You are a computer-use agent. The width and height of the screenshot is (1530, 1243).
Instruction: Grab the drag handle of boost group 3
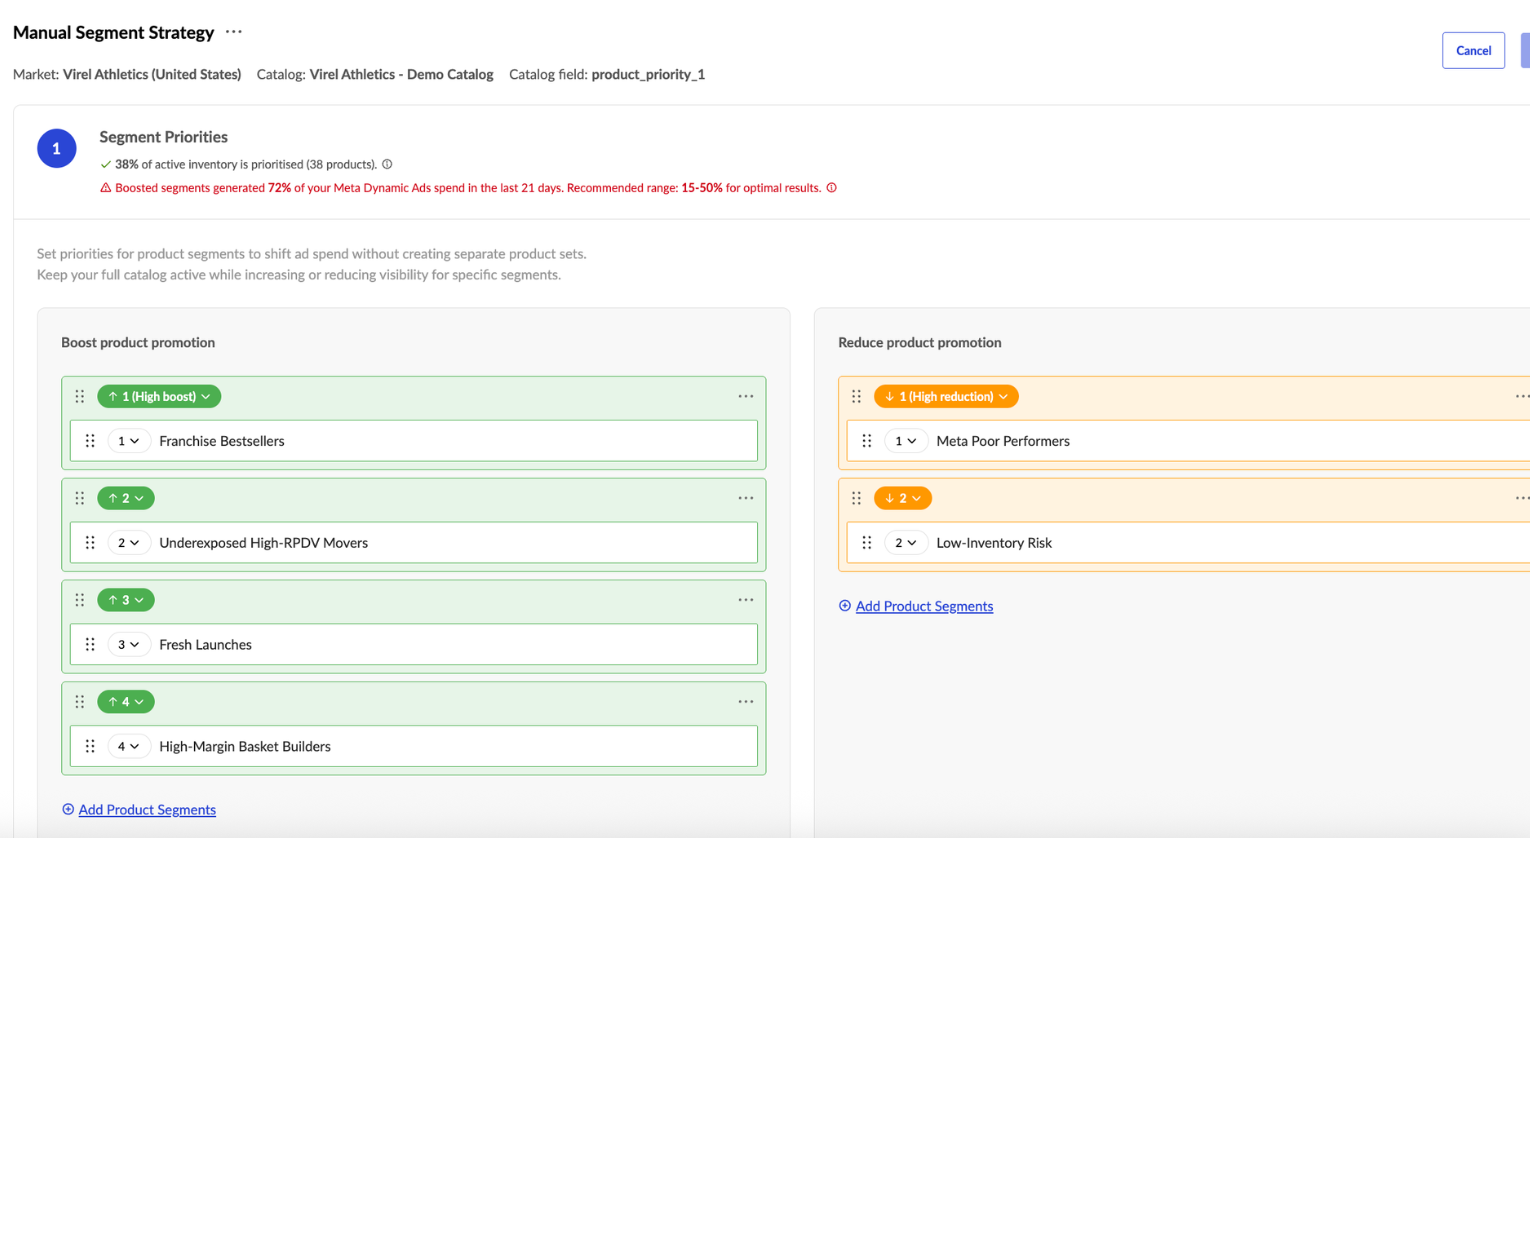(80, 600)
